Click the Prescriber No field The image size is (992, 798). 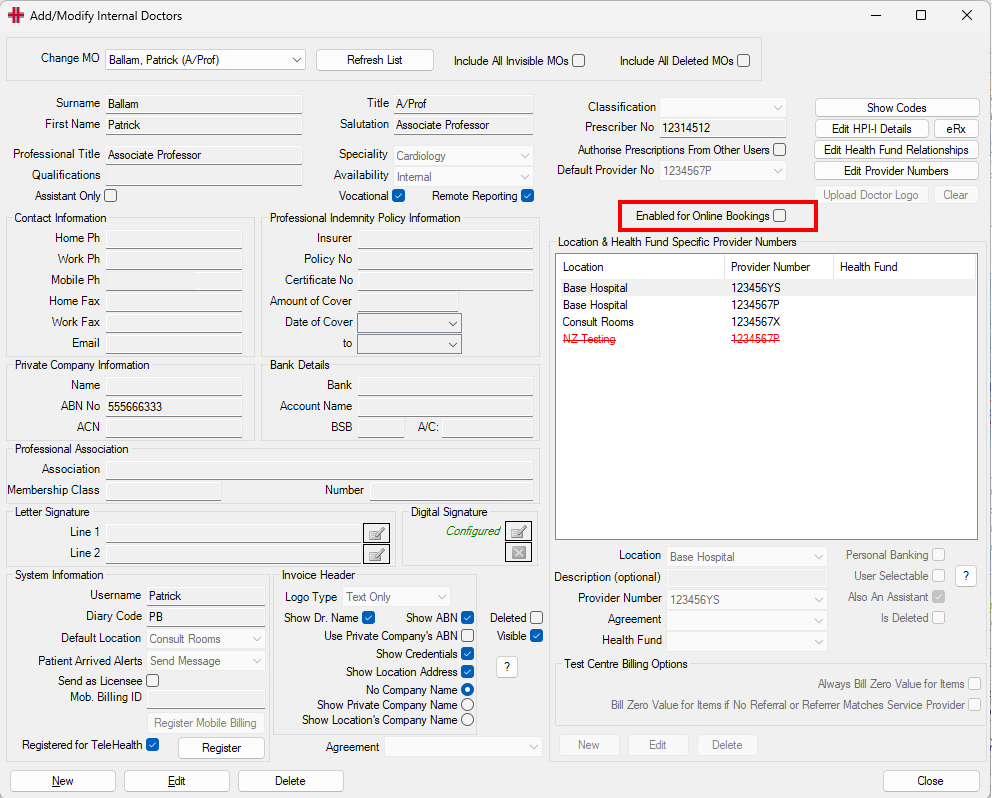[x=723, y=128]
